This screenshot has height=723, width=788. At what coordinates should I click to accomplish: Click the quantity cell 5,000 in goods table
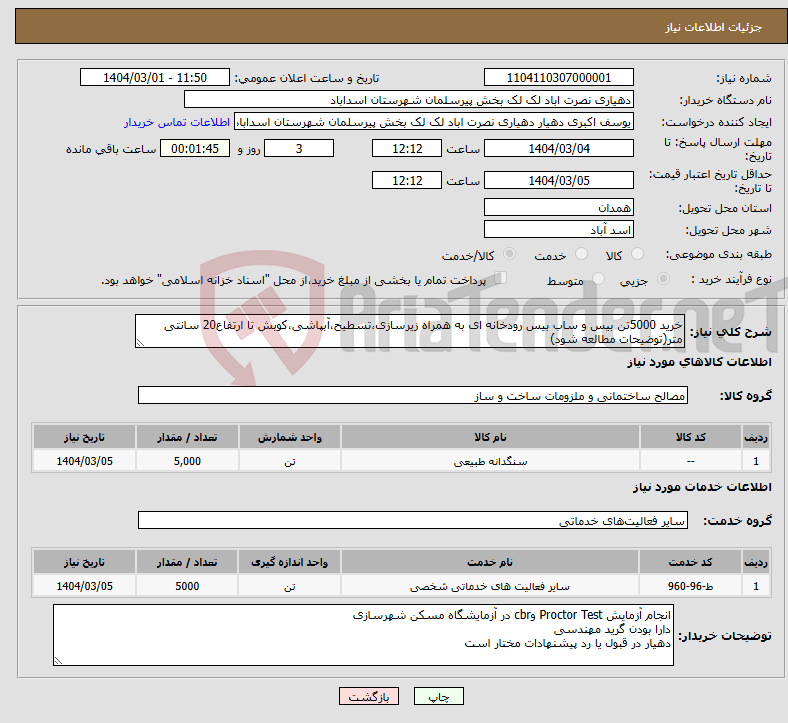coord(187,461)
